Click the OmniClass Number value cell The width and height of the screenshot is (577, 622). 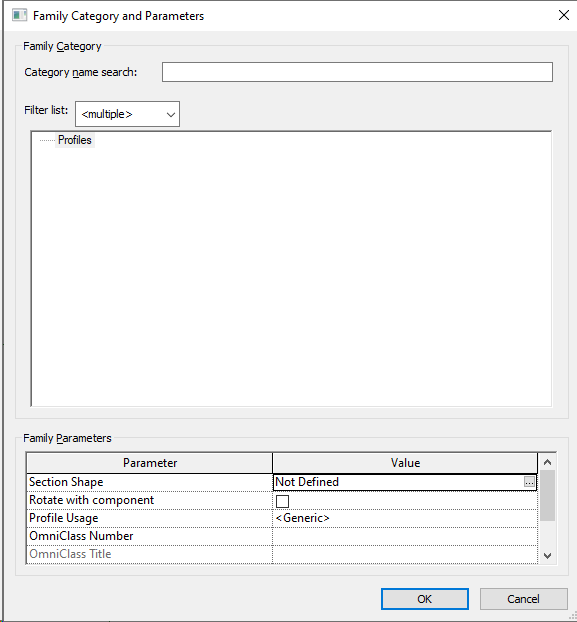point(405,536)
